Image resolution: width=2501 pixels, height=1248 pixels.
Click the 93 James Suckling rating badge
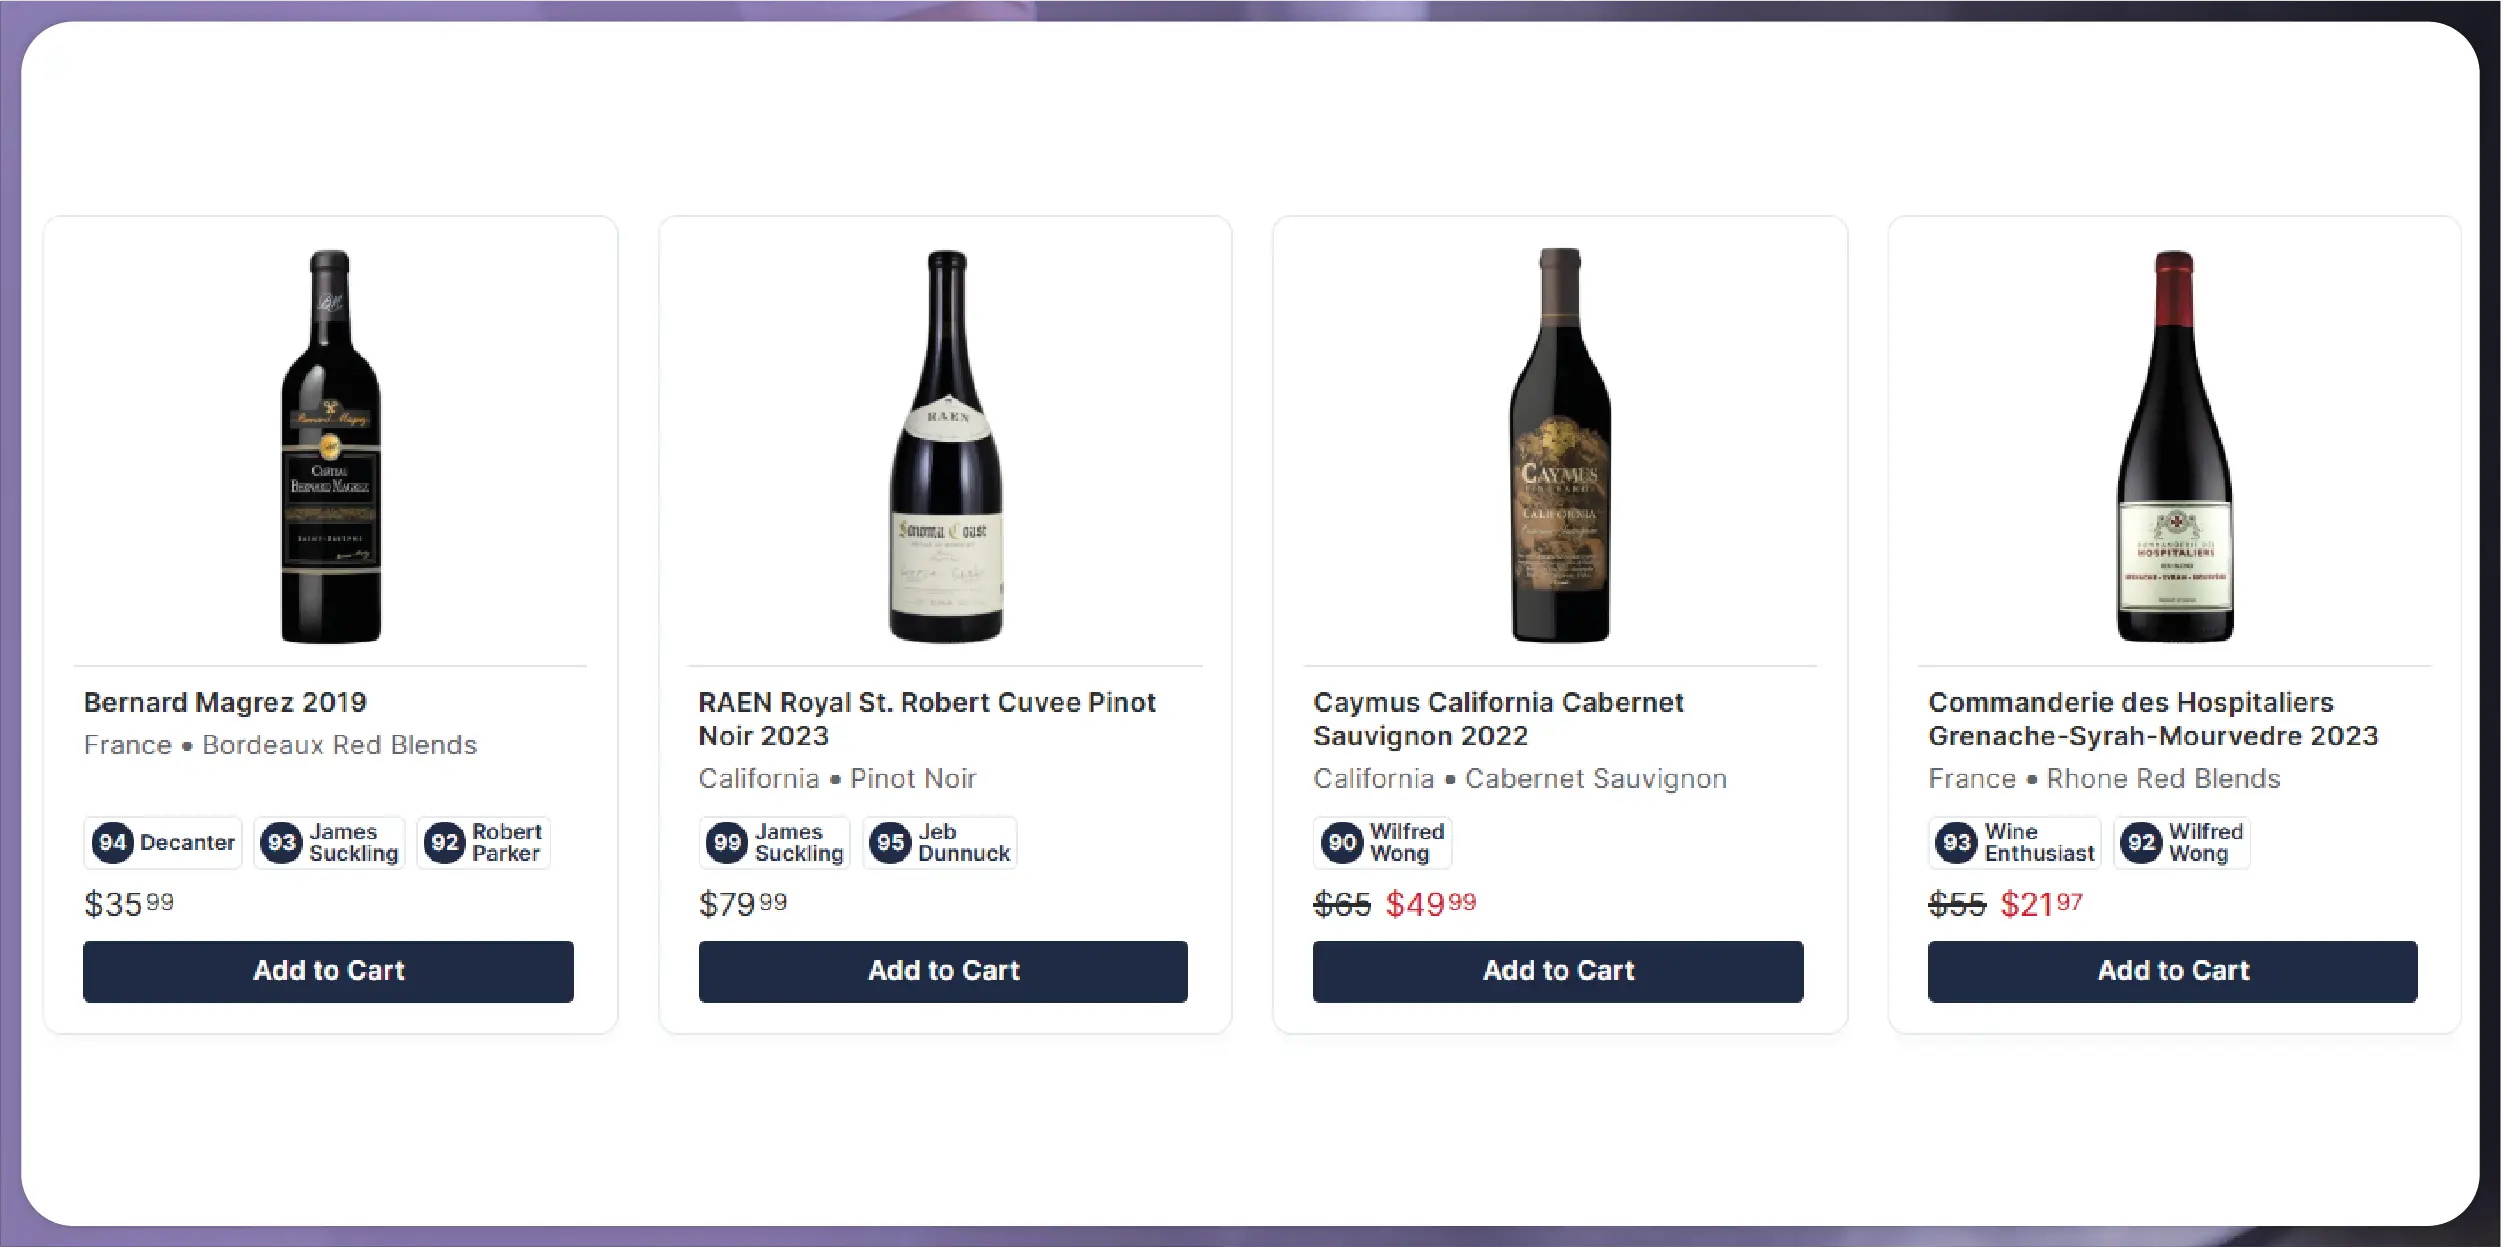329,843
